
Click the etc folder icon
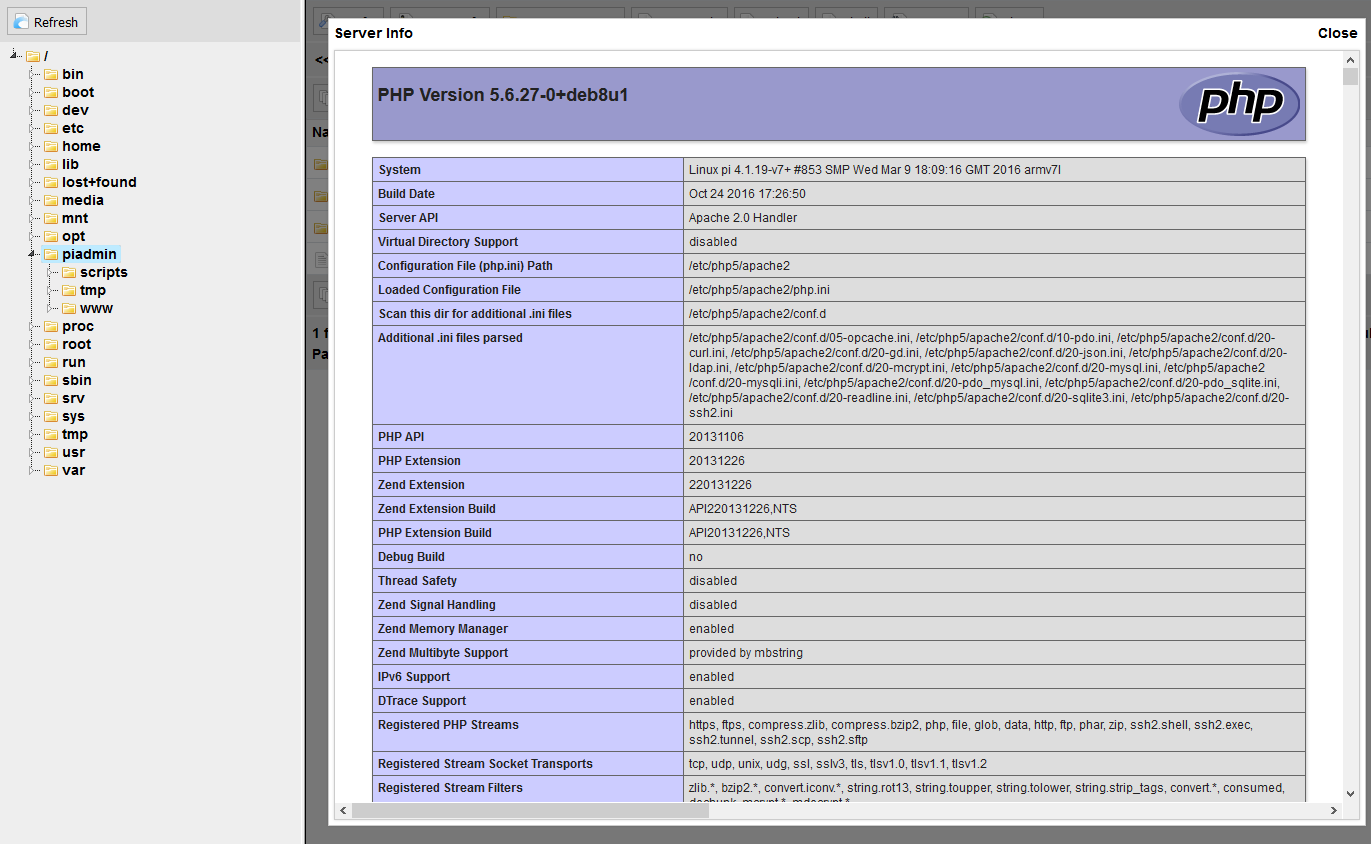click(x=52, y=128)
